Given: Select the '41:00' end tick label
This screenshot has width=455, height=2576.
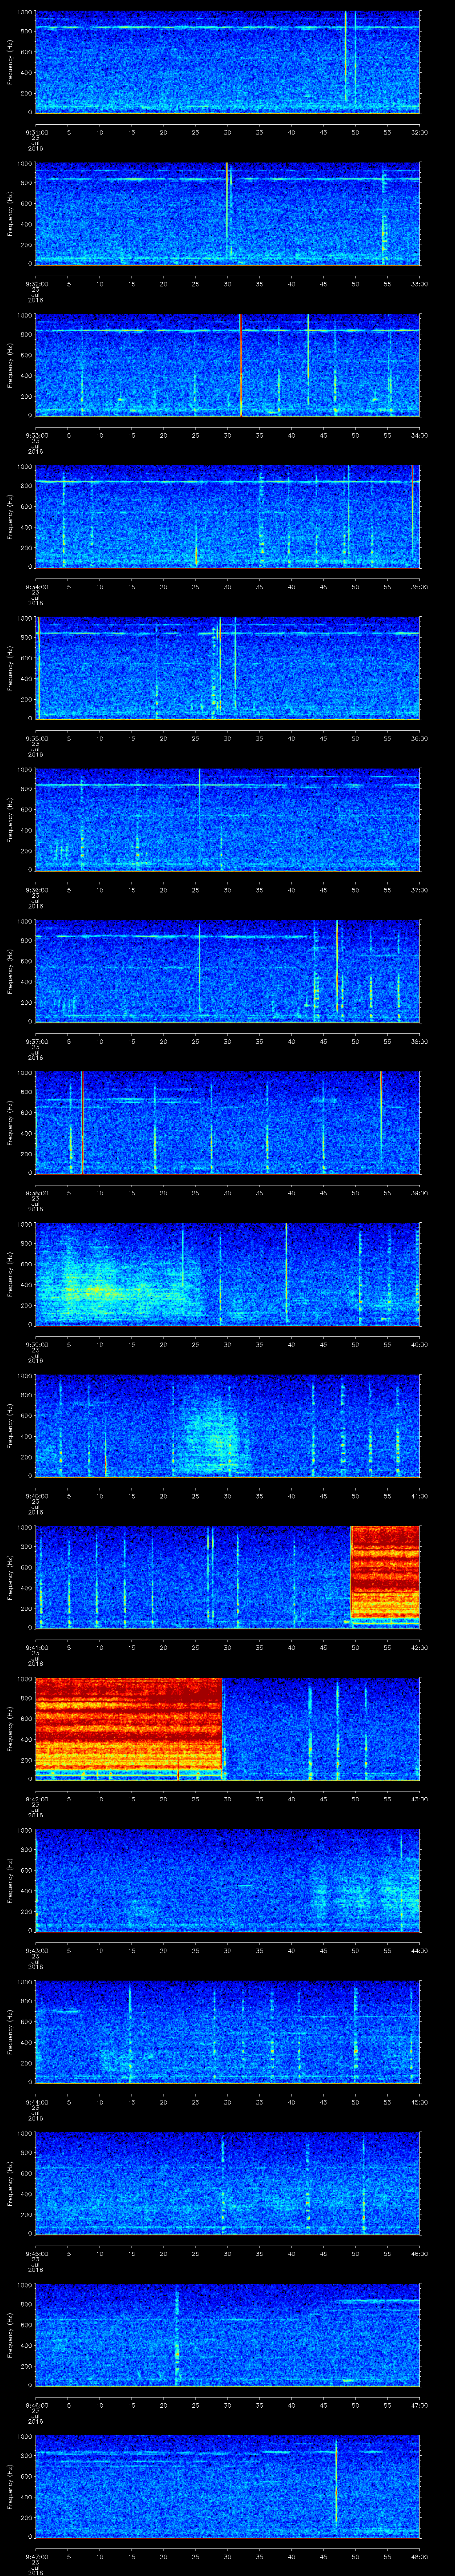Looking at the screenshot, I should pyautogui.click(x=419, y=1495).
